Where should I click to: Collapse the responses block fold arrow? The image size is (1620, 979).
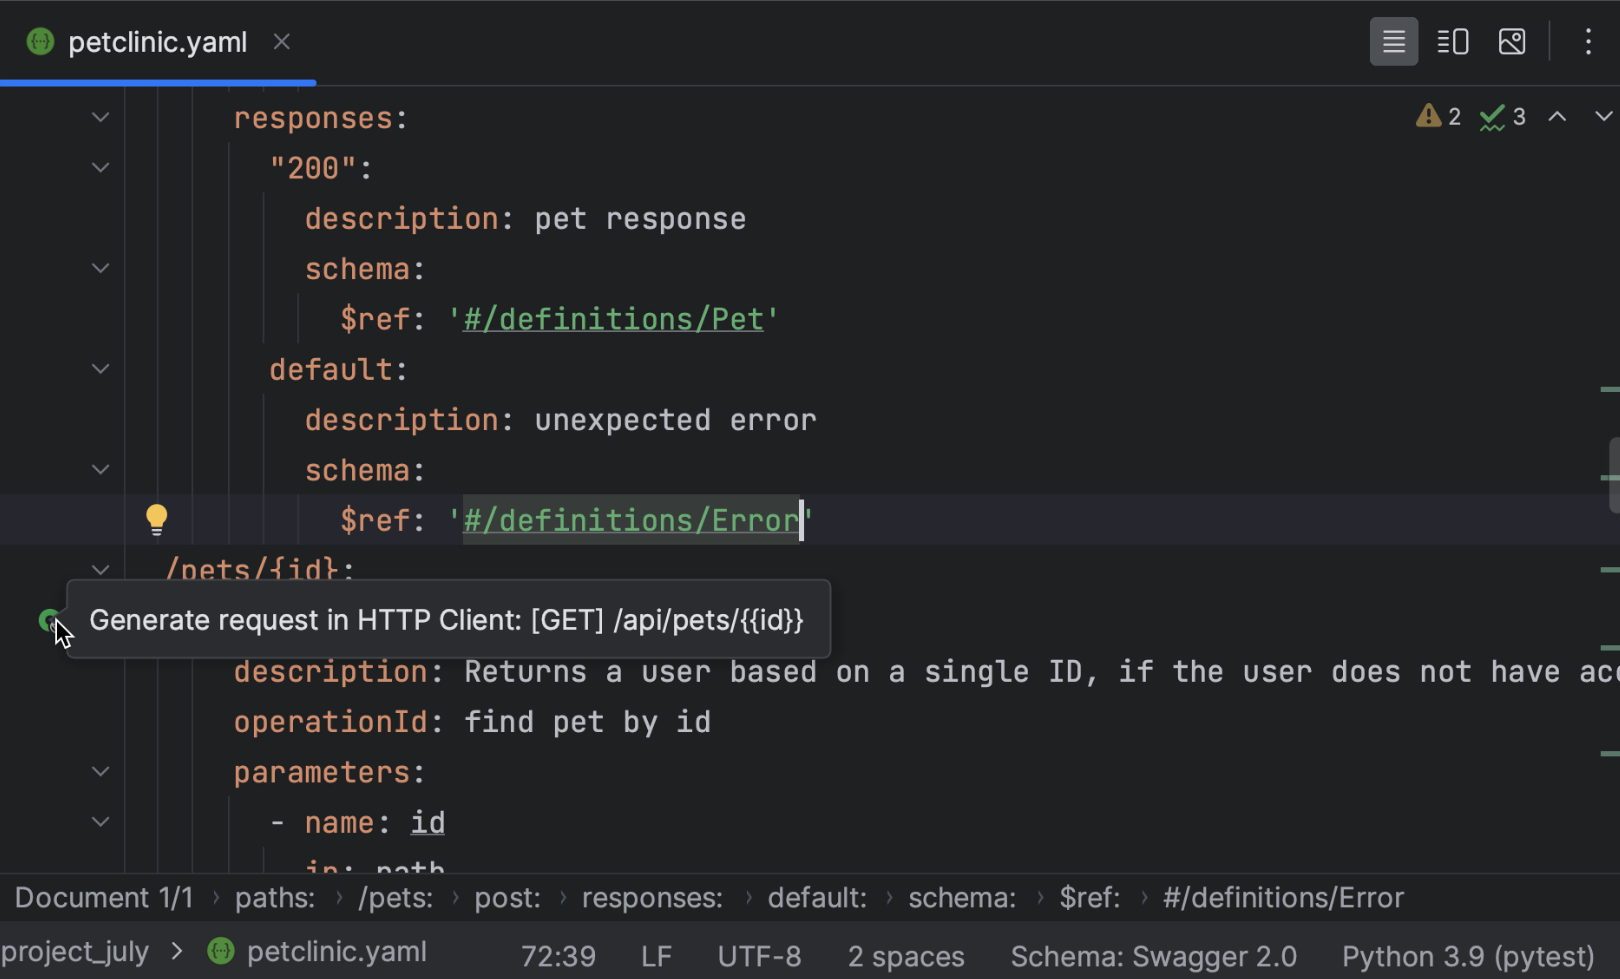pyautogui.click(x=100, y=118)
